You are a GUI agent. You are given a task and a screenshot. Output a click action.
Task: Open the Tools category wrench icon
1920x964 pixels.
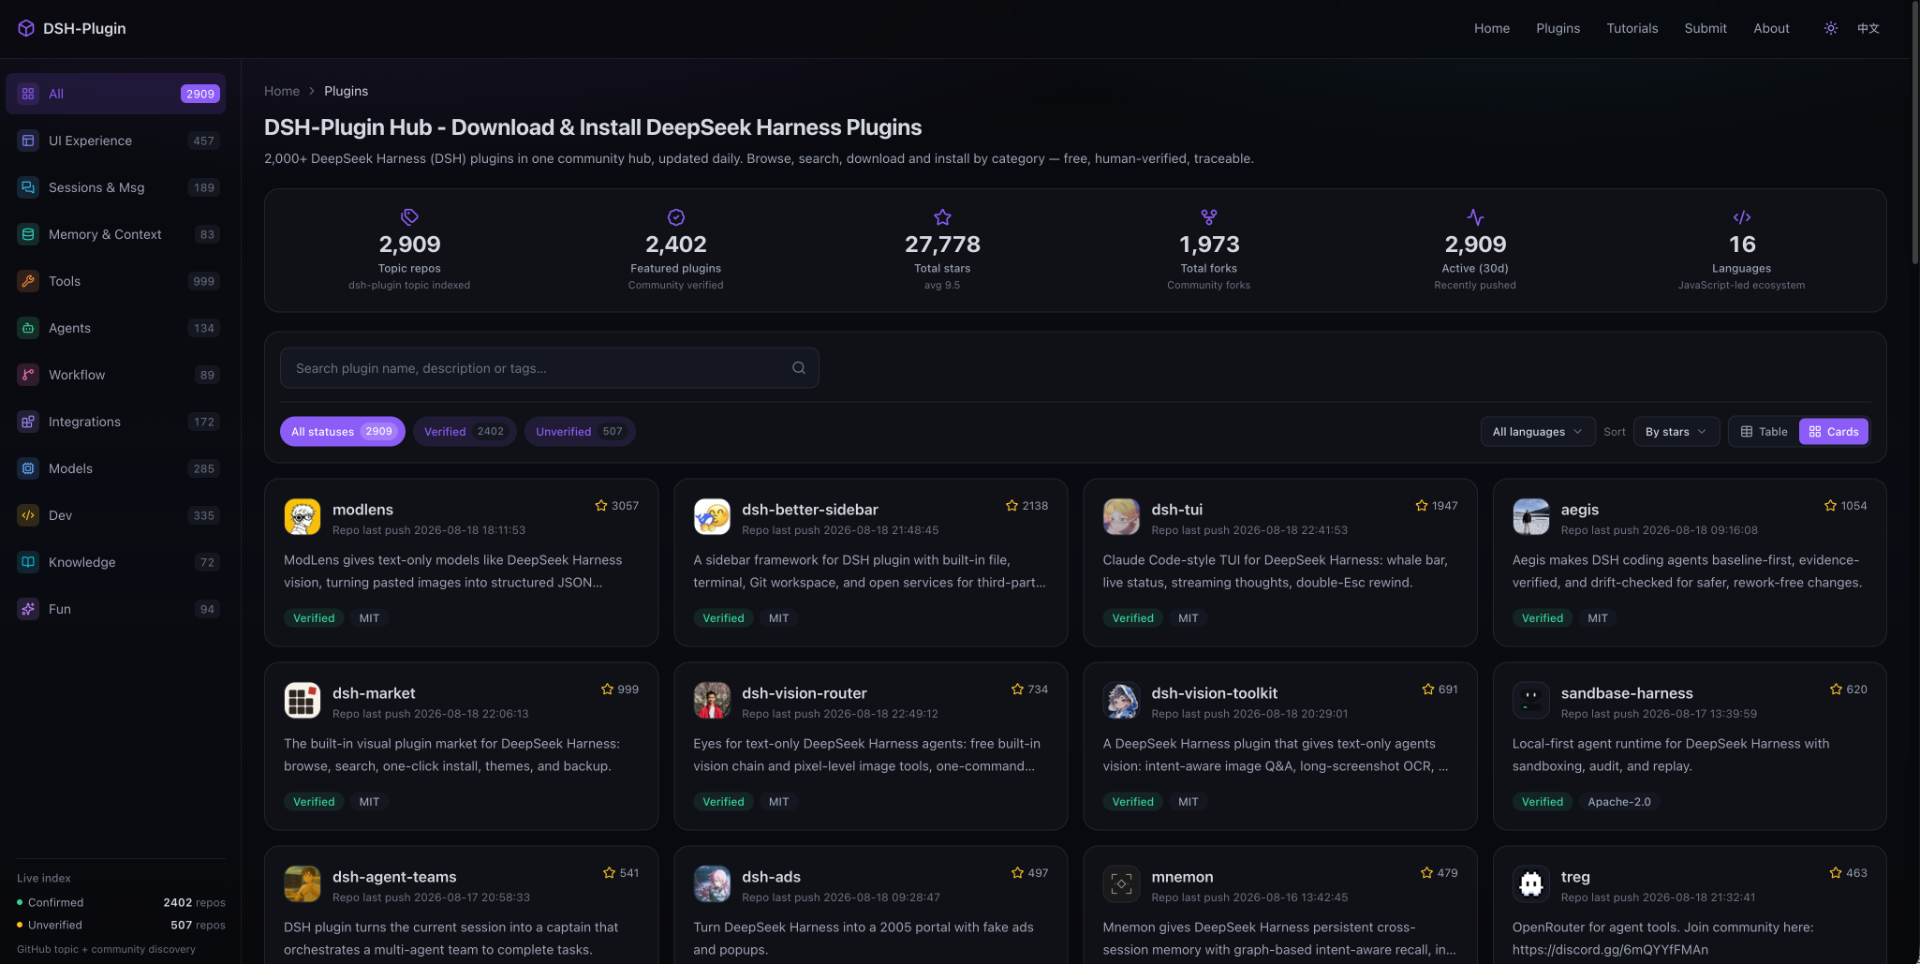(x=28, y=281)
